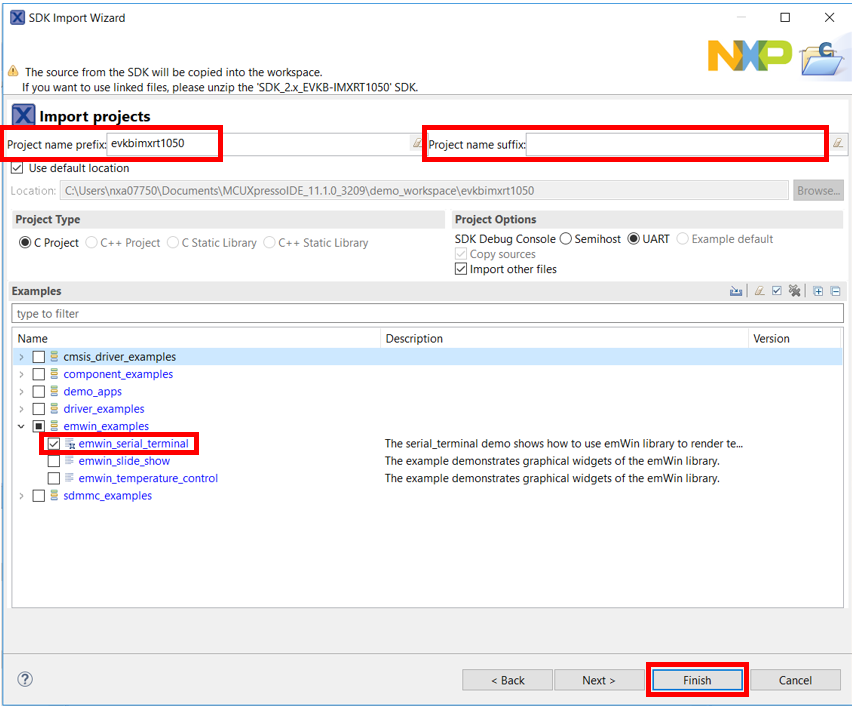Uncheck the emwin_serial_terminal checkbox

point(54,444)
